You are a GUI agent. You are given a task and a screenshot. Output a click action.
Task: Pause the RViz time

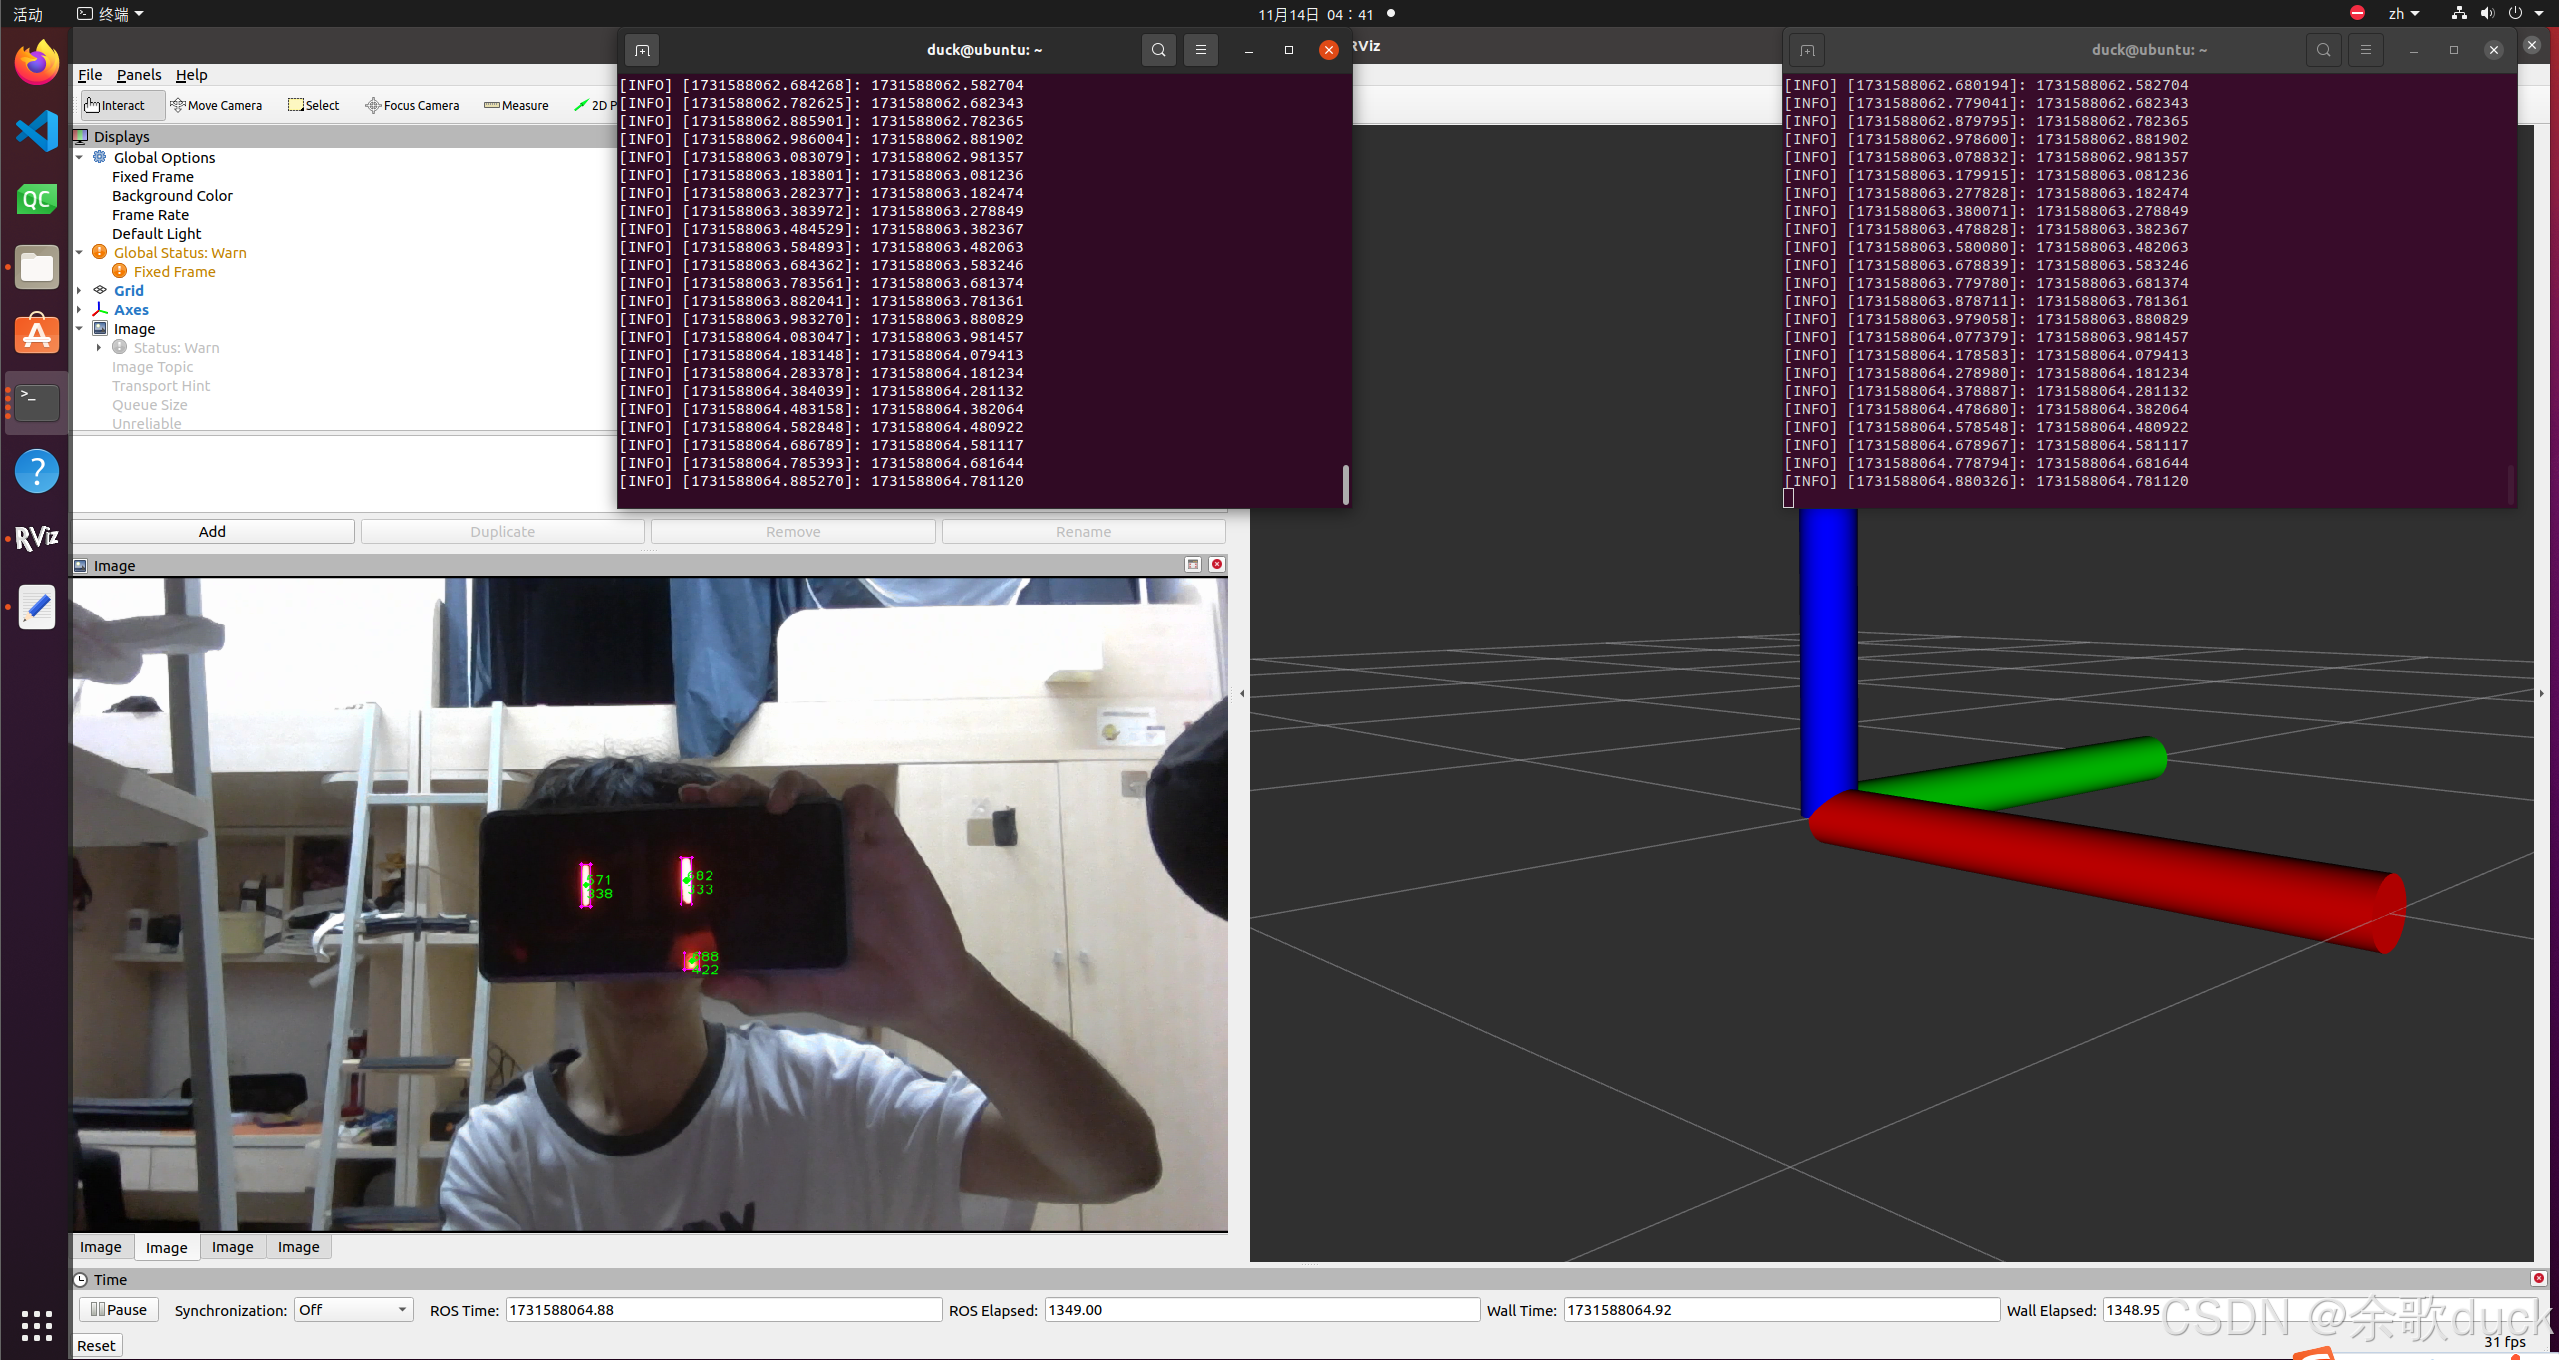point(119,1310)
